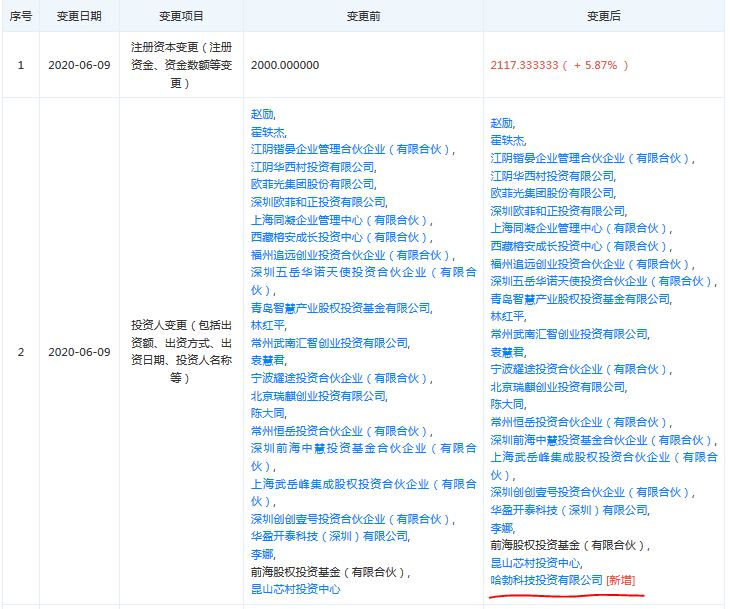Open 北京瑞麒创业投资有限公司 in 变更前 column
The image size is (730, 609).
[318, 396]
